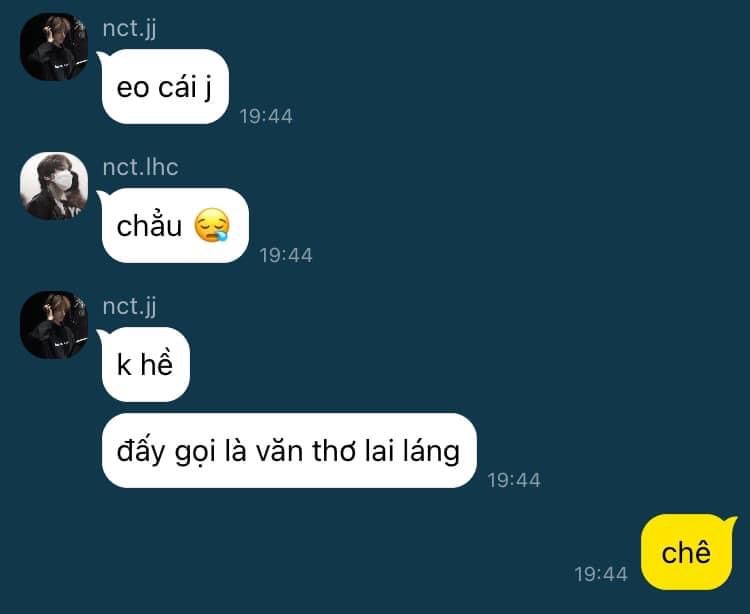The image size is (750, 614).
Task: Tap the sleepy face emoji in message
Action: tap(212, 225)
